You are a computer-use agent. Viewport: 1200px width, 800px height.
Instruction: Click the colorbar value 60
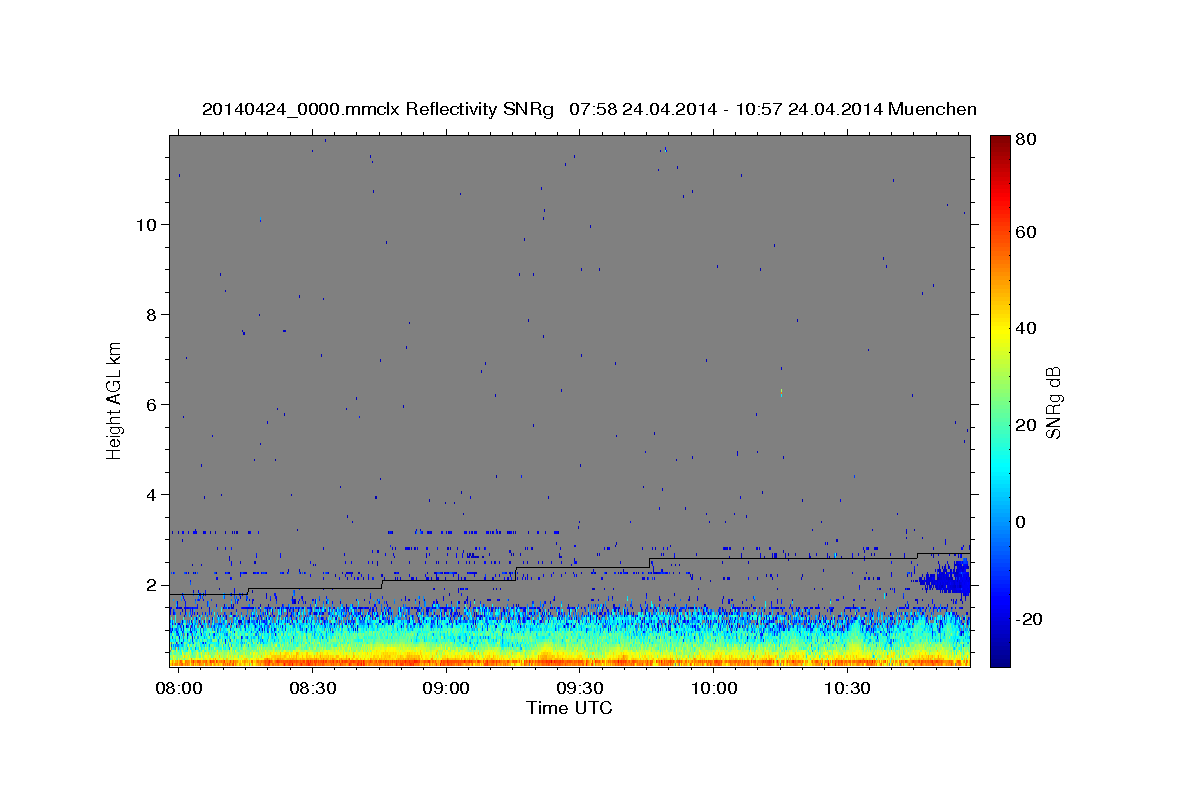point(1025,232)
